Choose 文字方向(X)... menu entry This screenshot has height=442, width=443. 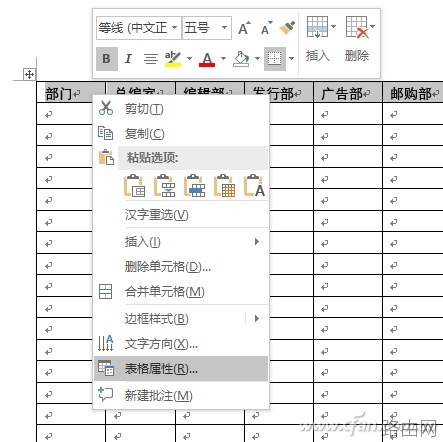[180, 344]
